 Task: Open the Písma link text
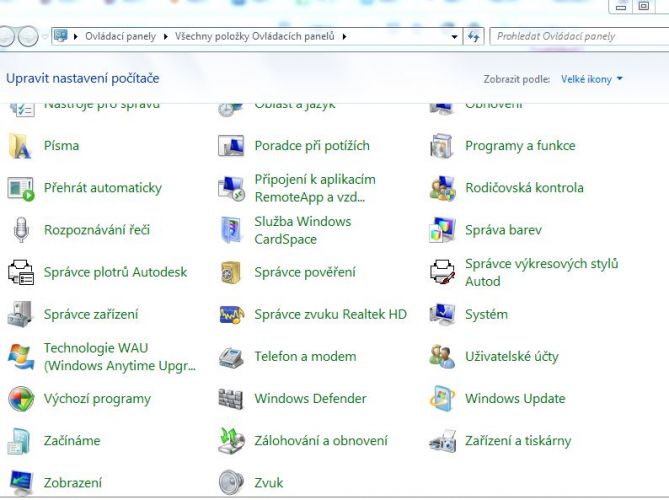click(61, 146)
